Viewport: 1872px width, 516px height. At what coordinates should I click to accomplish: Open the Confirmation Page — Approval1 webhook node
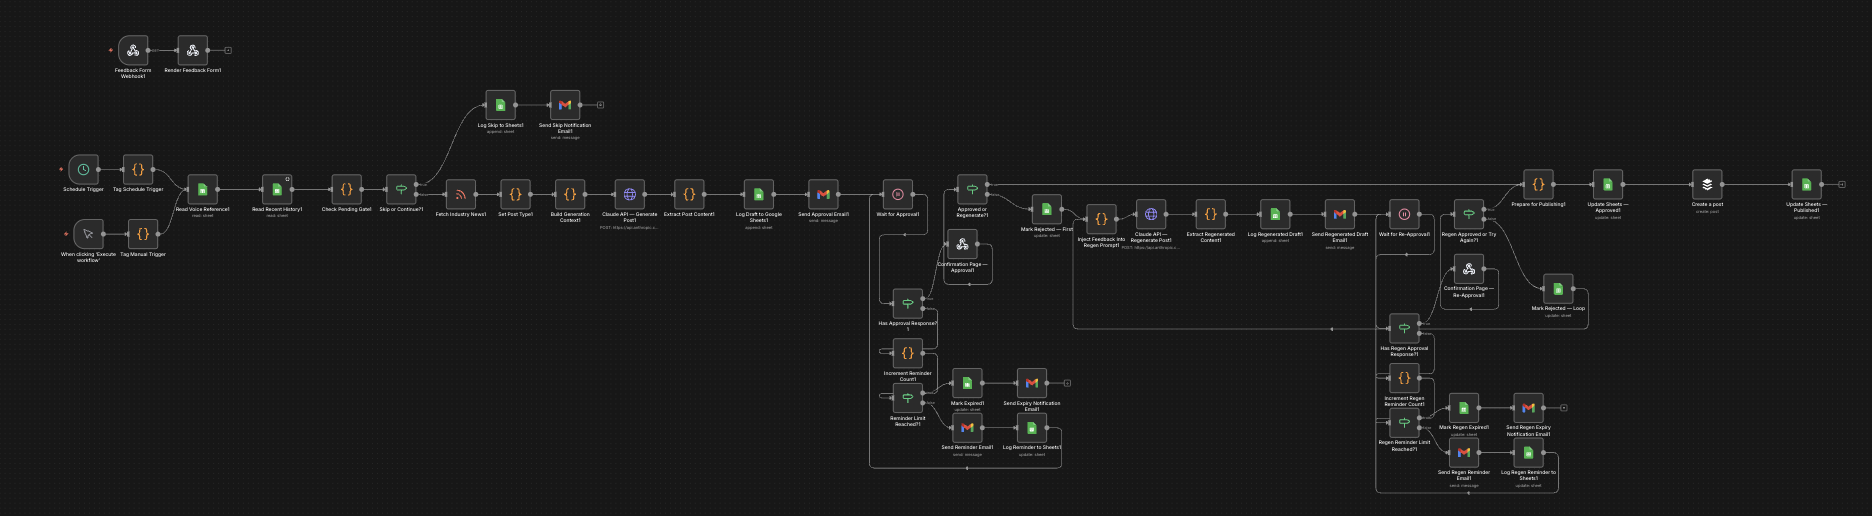[x=962, y=244]
